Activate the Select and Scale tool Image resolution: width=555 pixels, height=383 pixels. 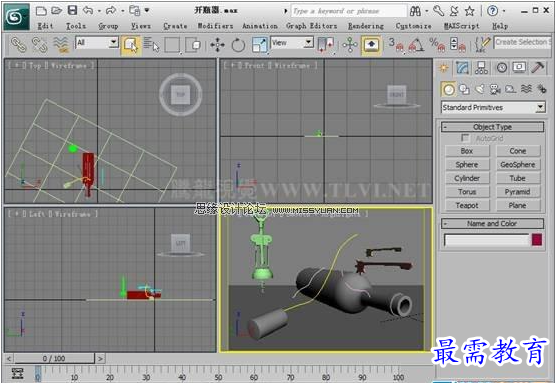point(259,45)
